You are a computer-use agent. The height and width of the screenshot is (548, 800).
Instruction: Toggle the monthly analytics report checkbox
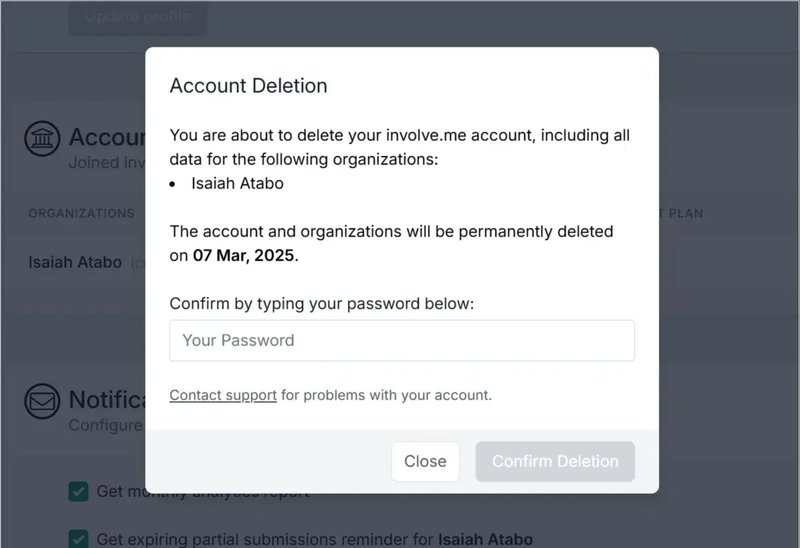click(x=78, y=491)
